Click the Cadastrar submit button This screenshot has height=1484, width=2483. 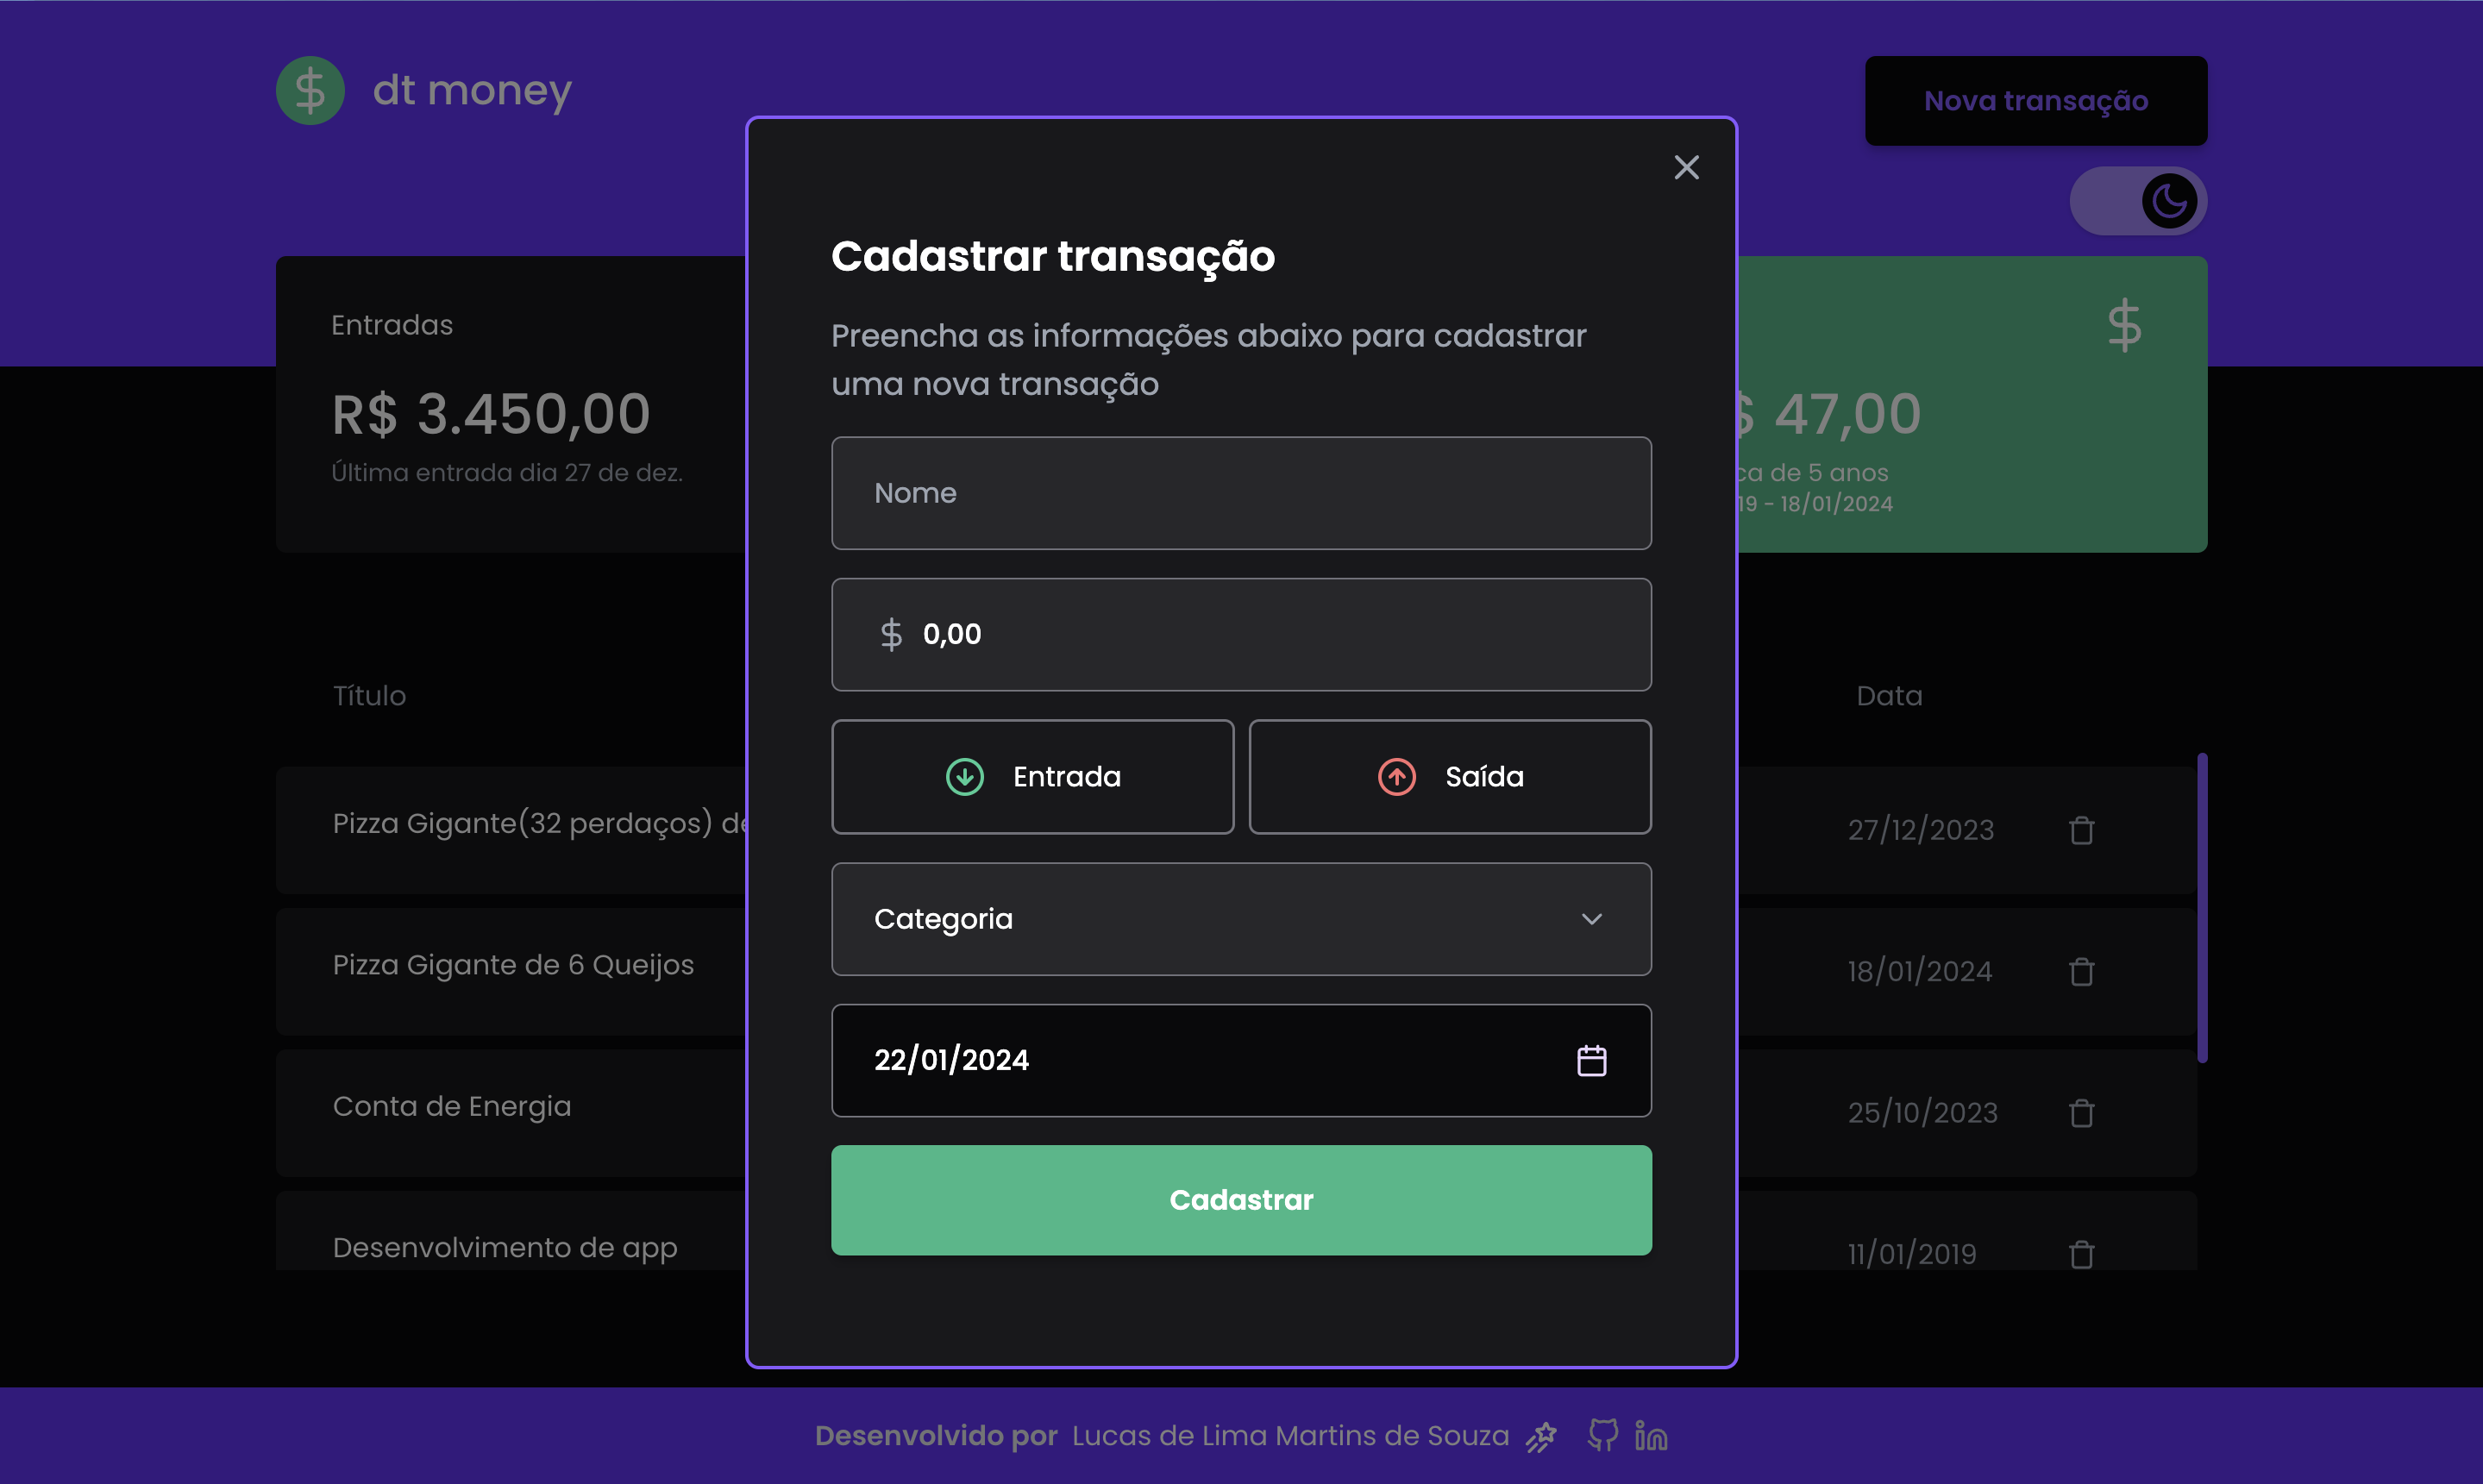[x=1242, y=1199]
